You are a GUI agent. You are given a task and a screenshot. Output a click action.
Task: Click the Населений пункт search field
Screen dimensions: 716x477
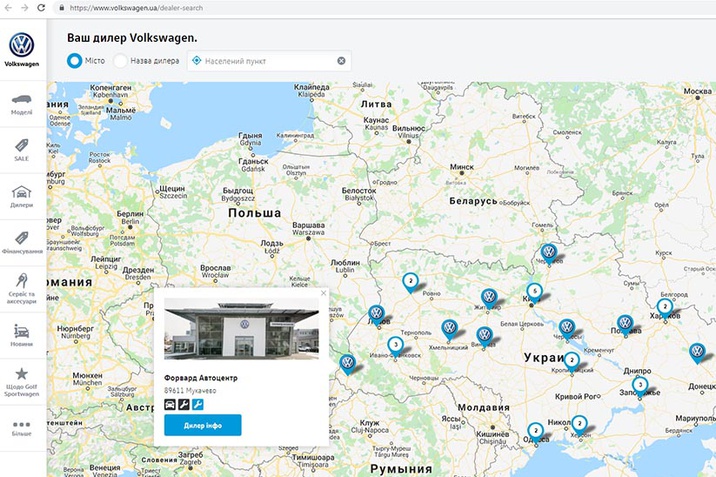pos(269,61)
